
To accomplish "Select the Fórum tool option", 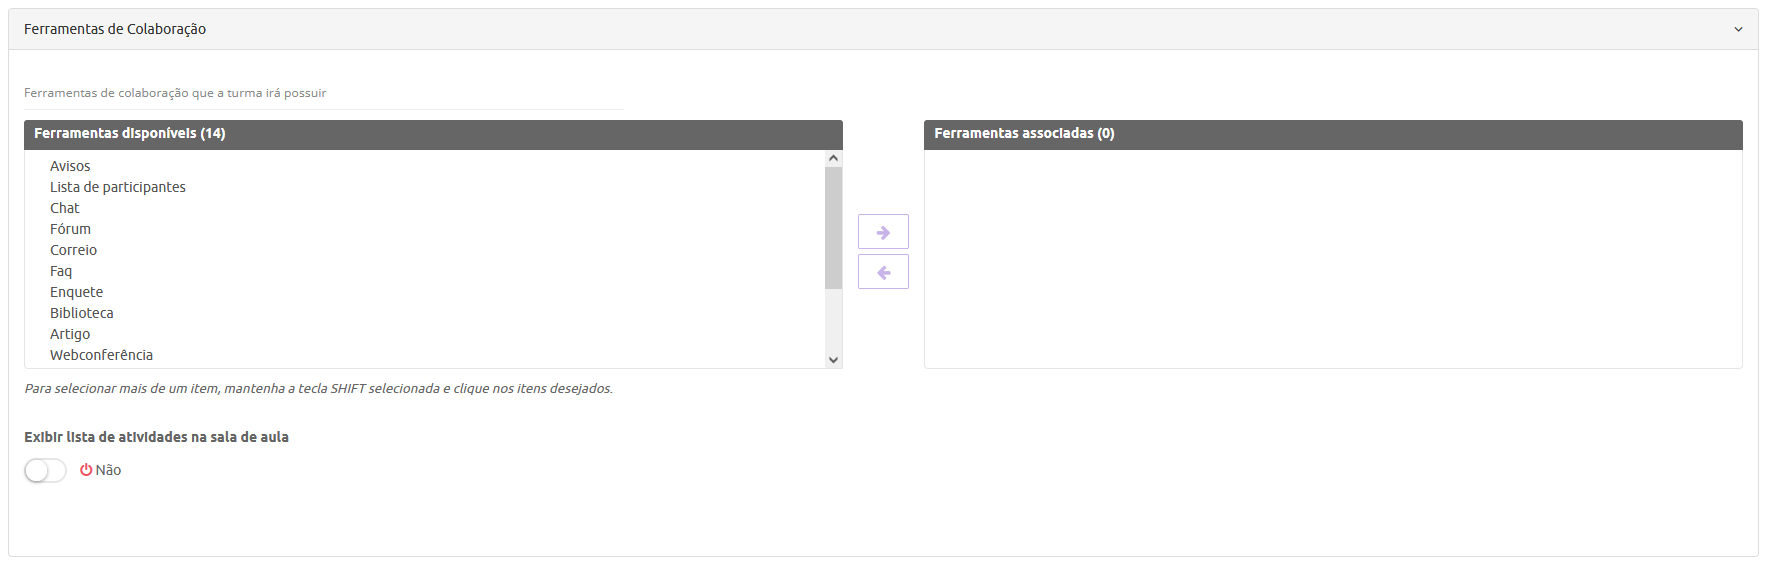I will (70, 229).
